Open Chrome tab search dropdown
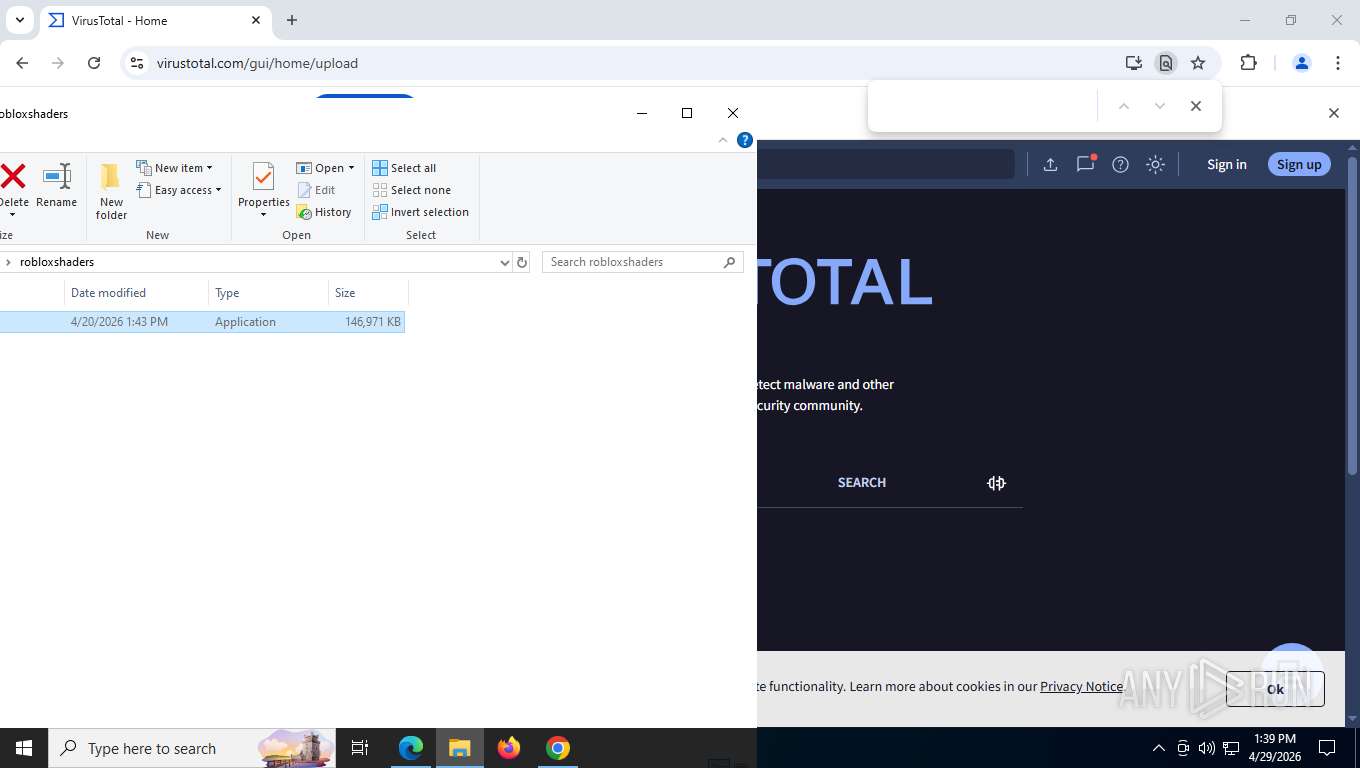 pyautogui.click(x=19, y=20)
